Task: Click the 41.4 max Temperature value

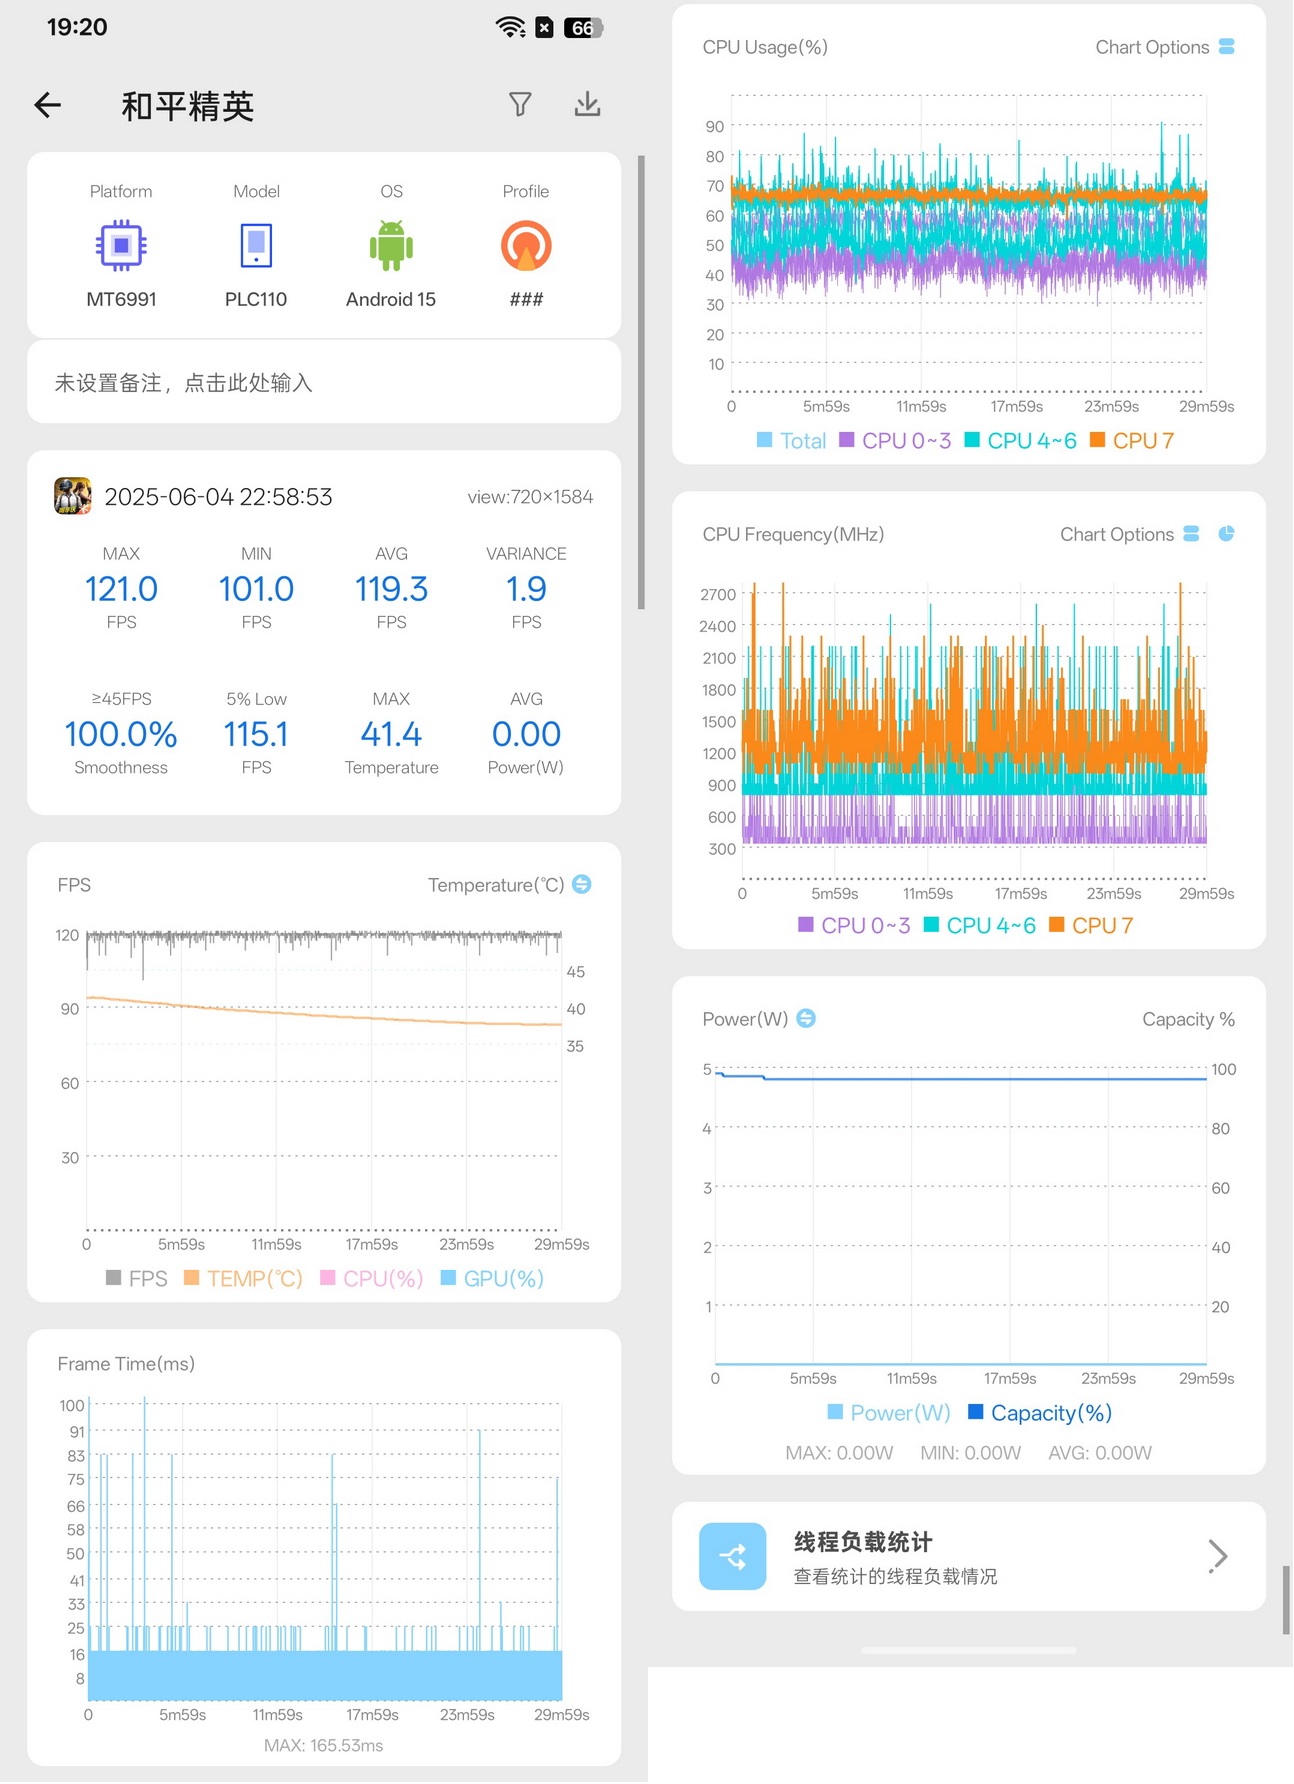Action: click(391, 734)
